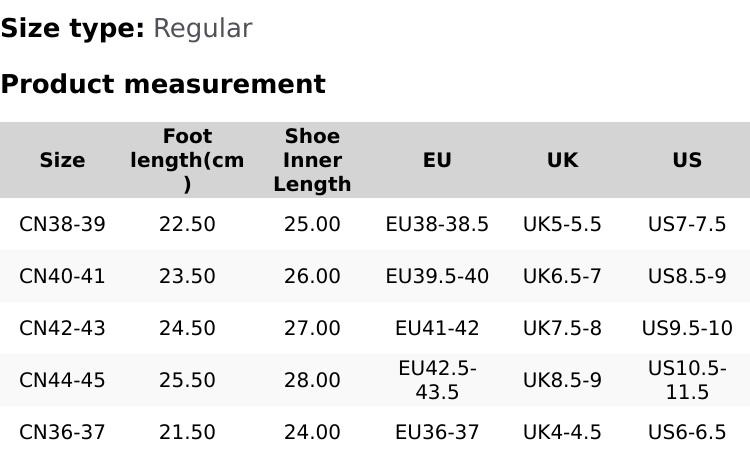Select the CN38-39 size cell
This screenshot has height=458, width=750.
[62, 224]
